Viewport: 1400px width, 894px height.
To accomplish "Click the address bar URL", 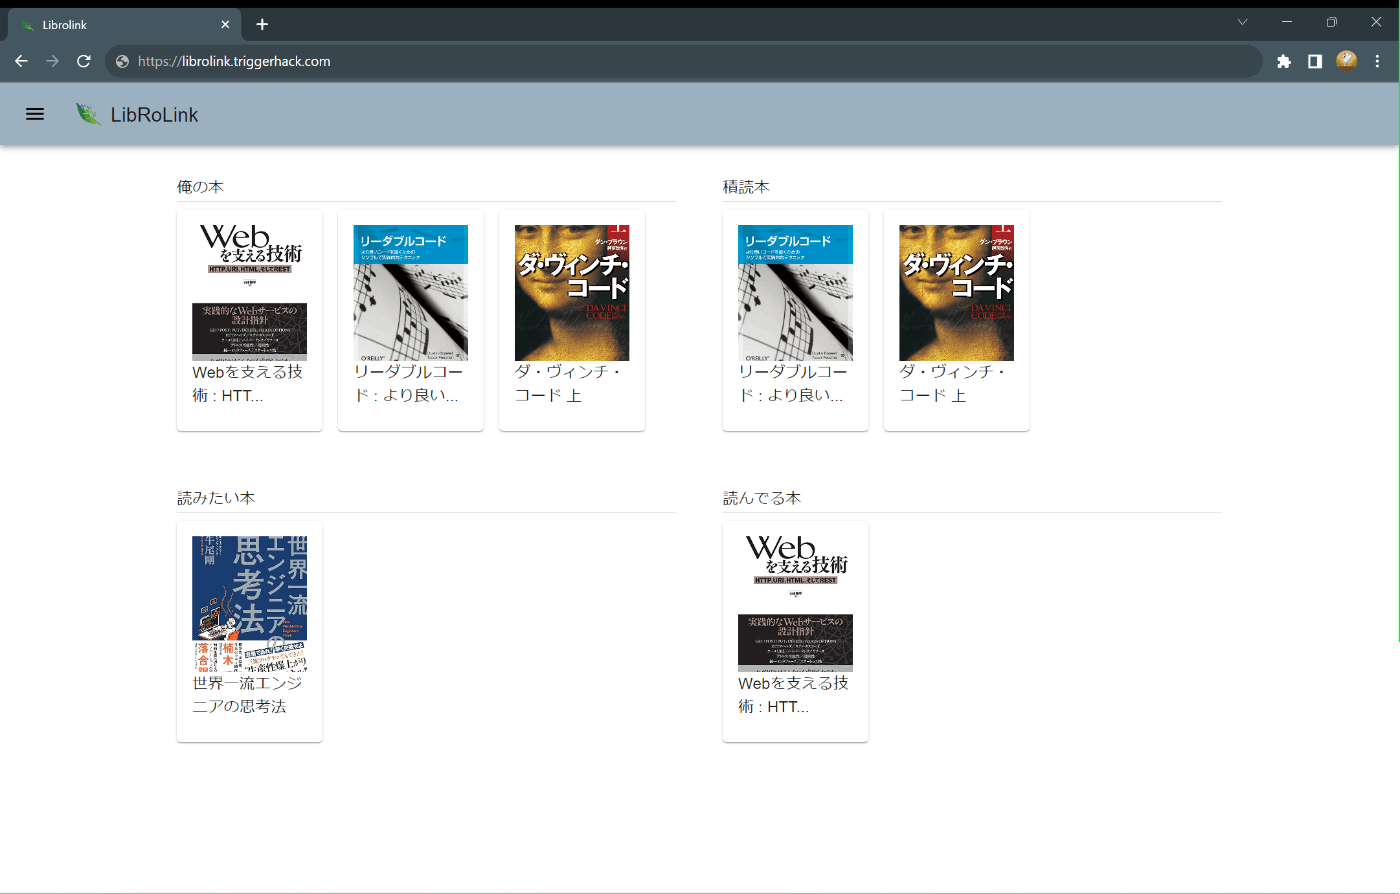I will (x=234, y=61).
